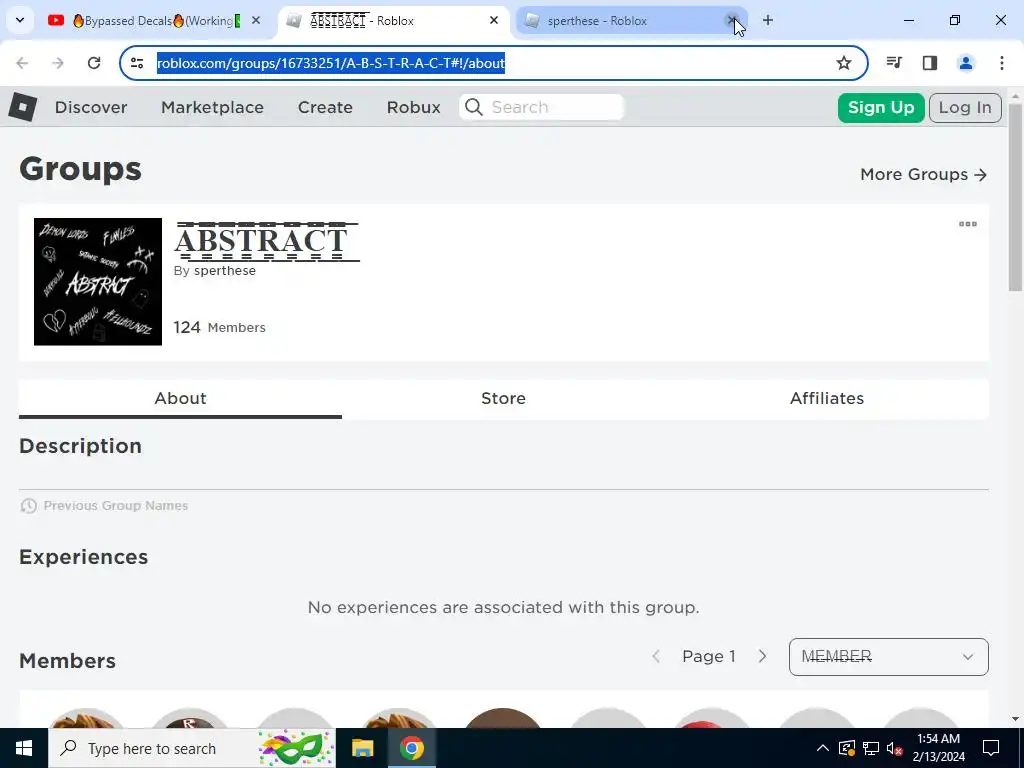1024x768 pixels.
Task: Select the ABSTRACT - Roblox tab
Action: (x=392, y=21)
